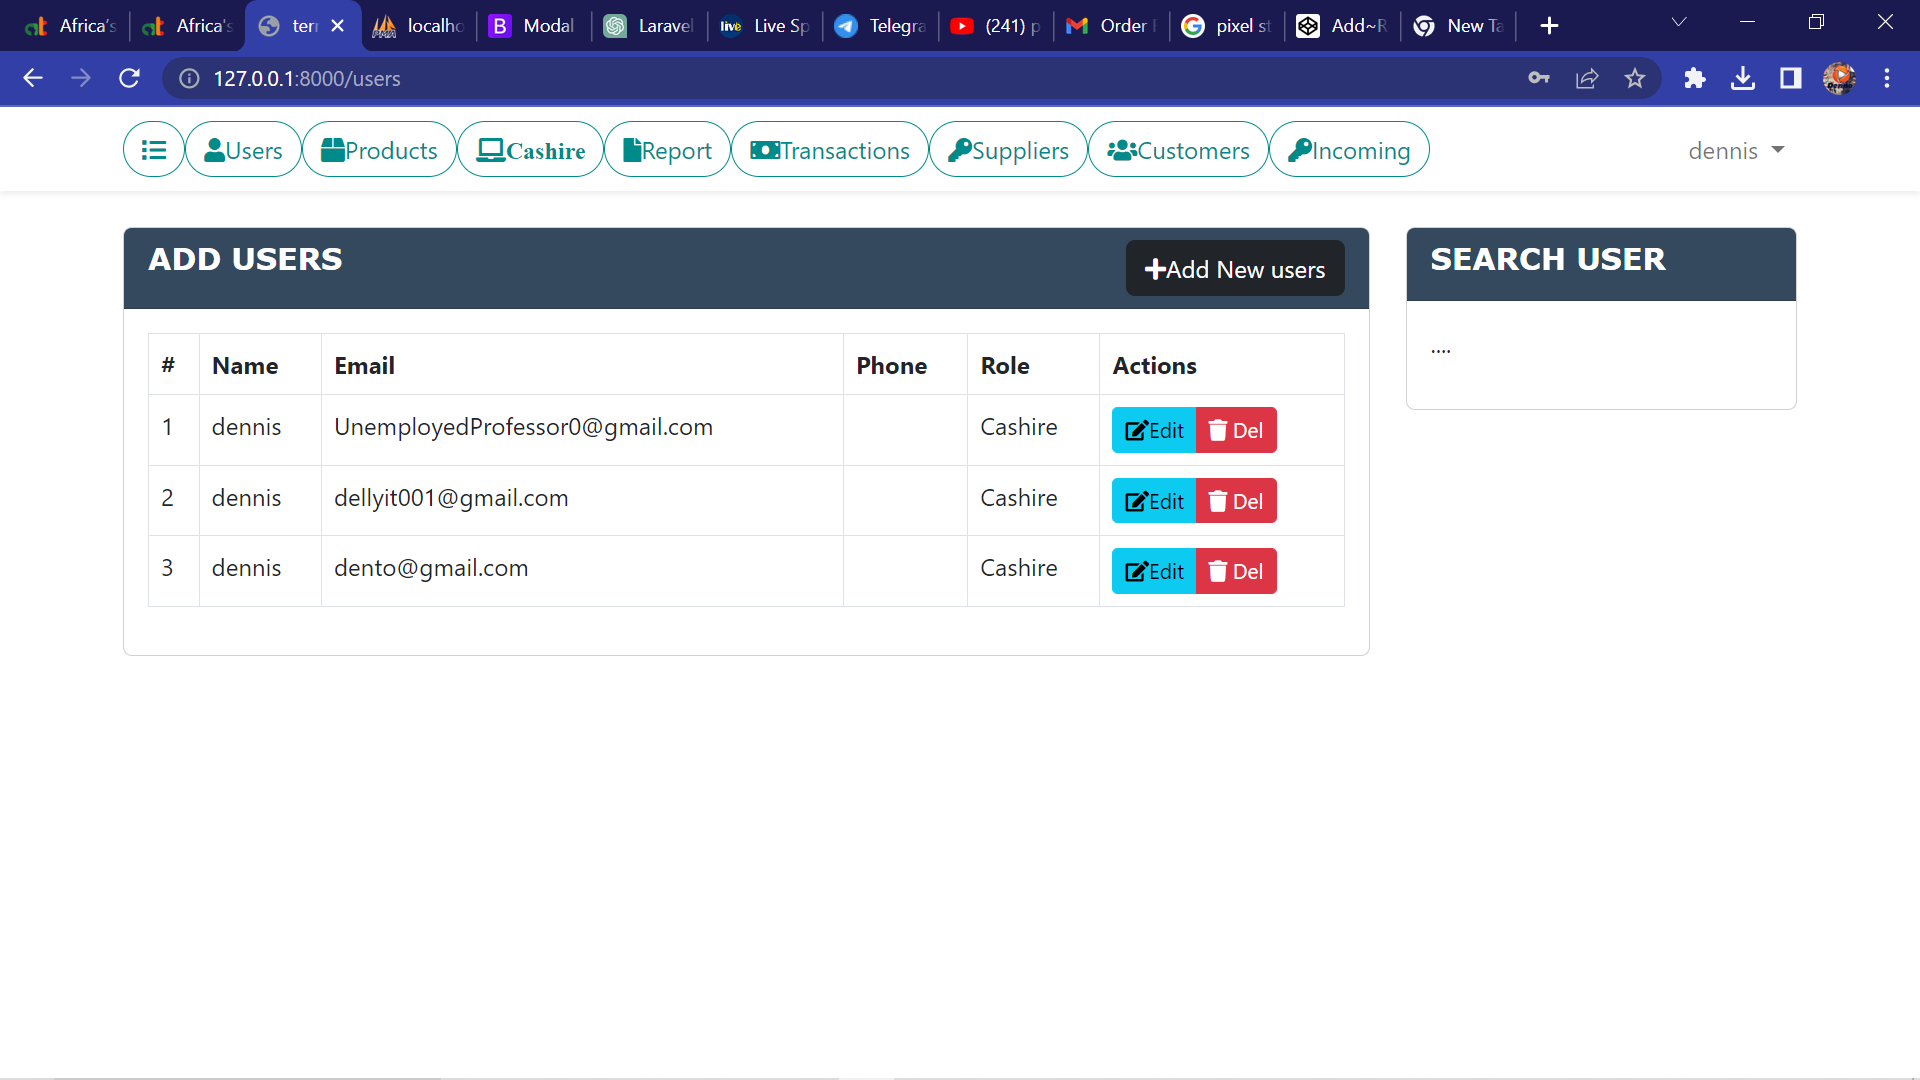Toggle the browser side panel
The image size is (1920, 1080).
(x=1791, y=78)
